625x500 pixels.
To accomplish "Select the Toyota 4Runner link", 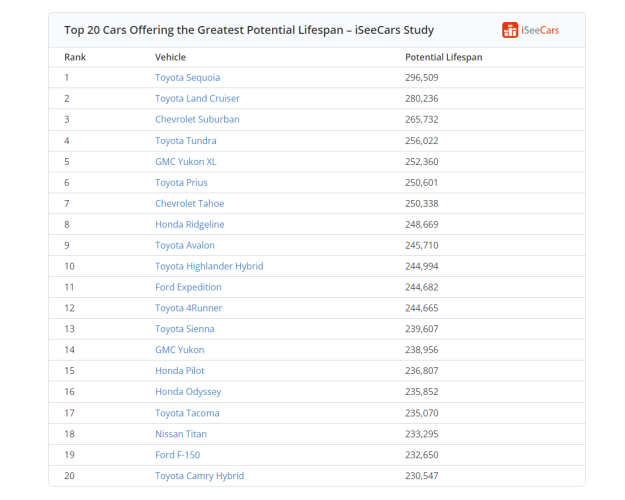I will [x=189, y=308].
